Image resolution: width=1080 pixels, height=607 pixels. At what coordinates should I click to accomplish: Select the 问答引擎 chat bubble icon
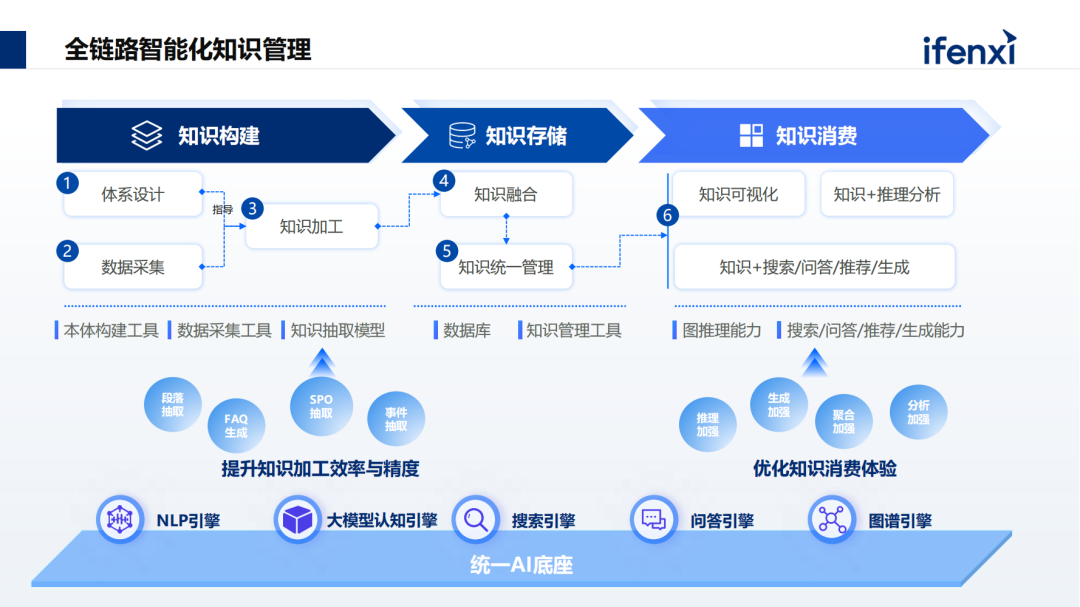pos(654,520)
